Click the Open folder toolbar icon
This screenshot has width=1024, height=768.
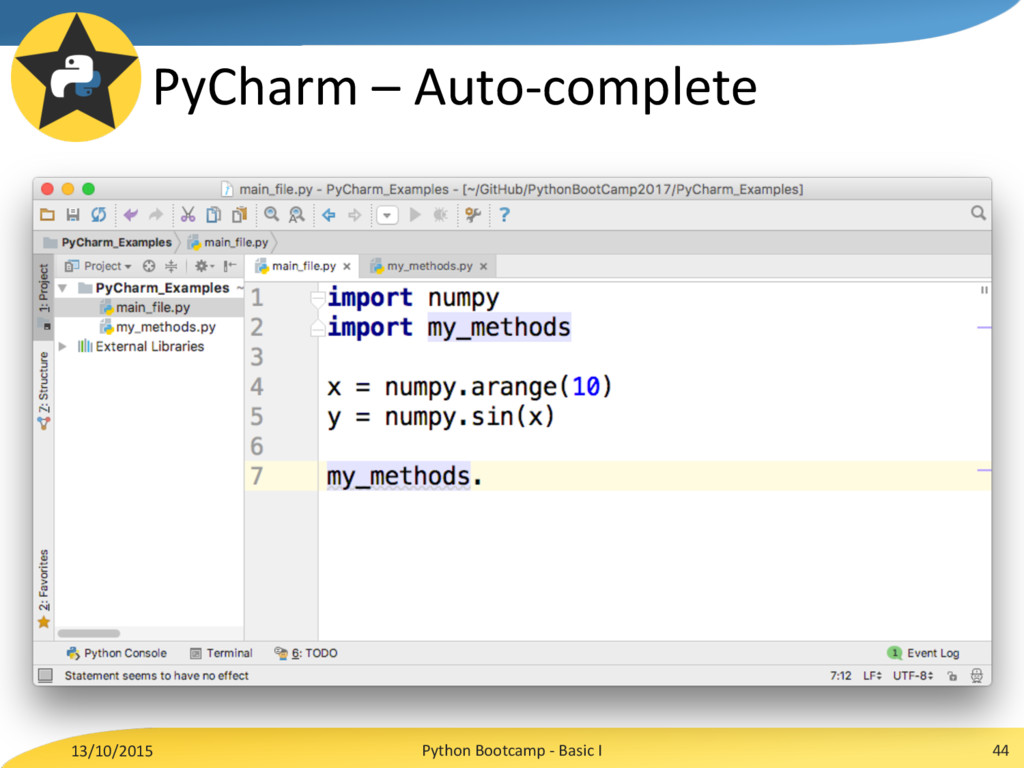[47, 215]
